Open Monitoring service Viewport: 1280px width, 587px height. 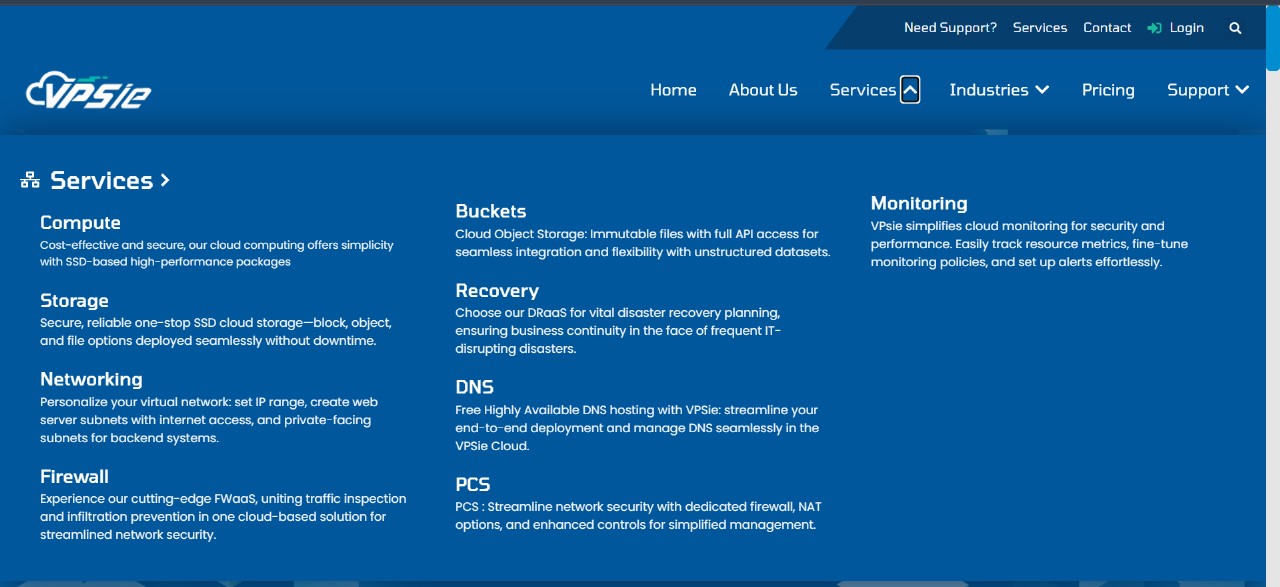point(919,203)
